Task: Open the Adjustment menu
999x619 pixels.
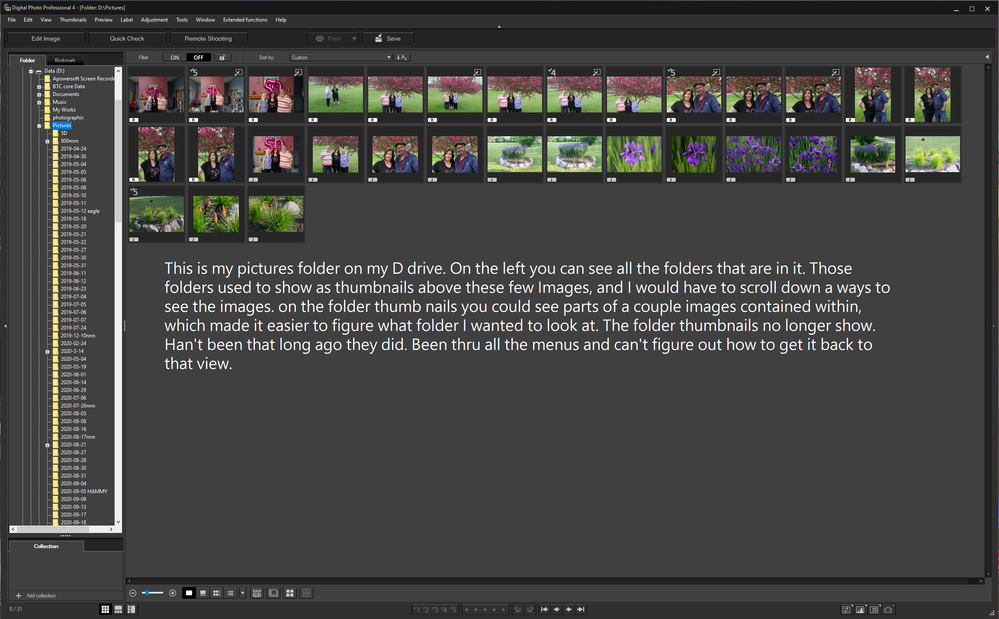Action: click(154, 19)
